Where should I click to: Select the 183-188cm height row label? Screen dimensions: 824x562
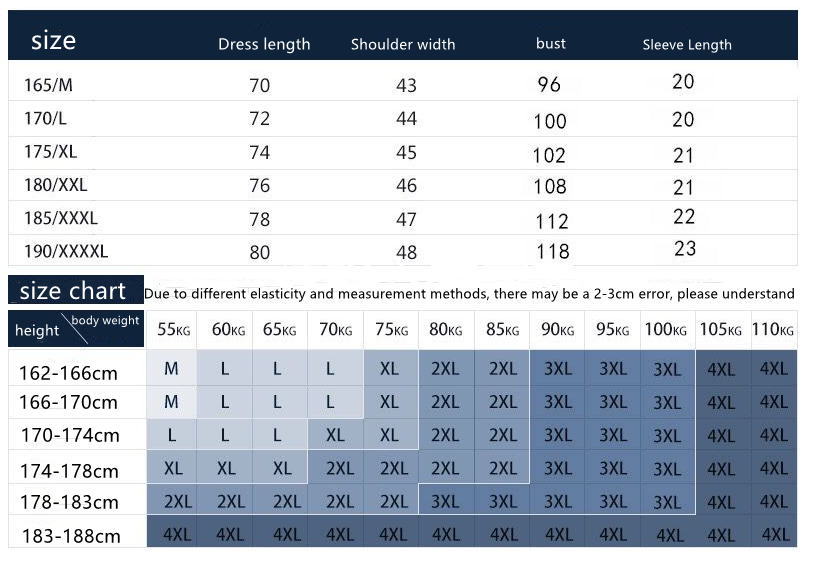click(69, 535)
